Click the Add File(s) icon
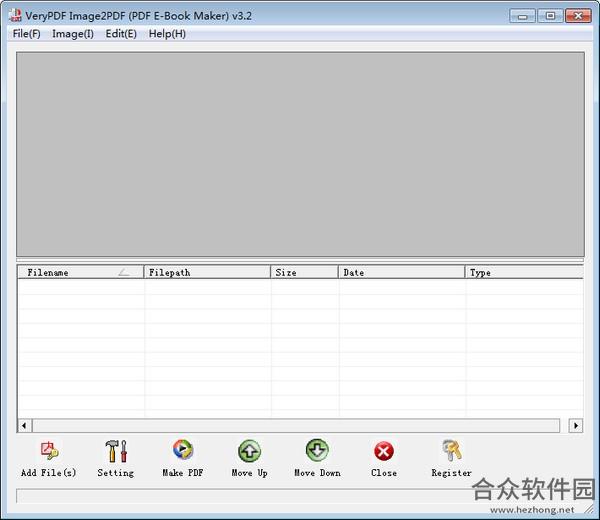The height and width of the screenshot is (520, 600). (49, 451)
